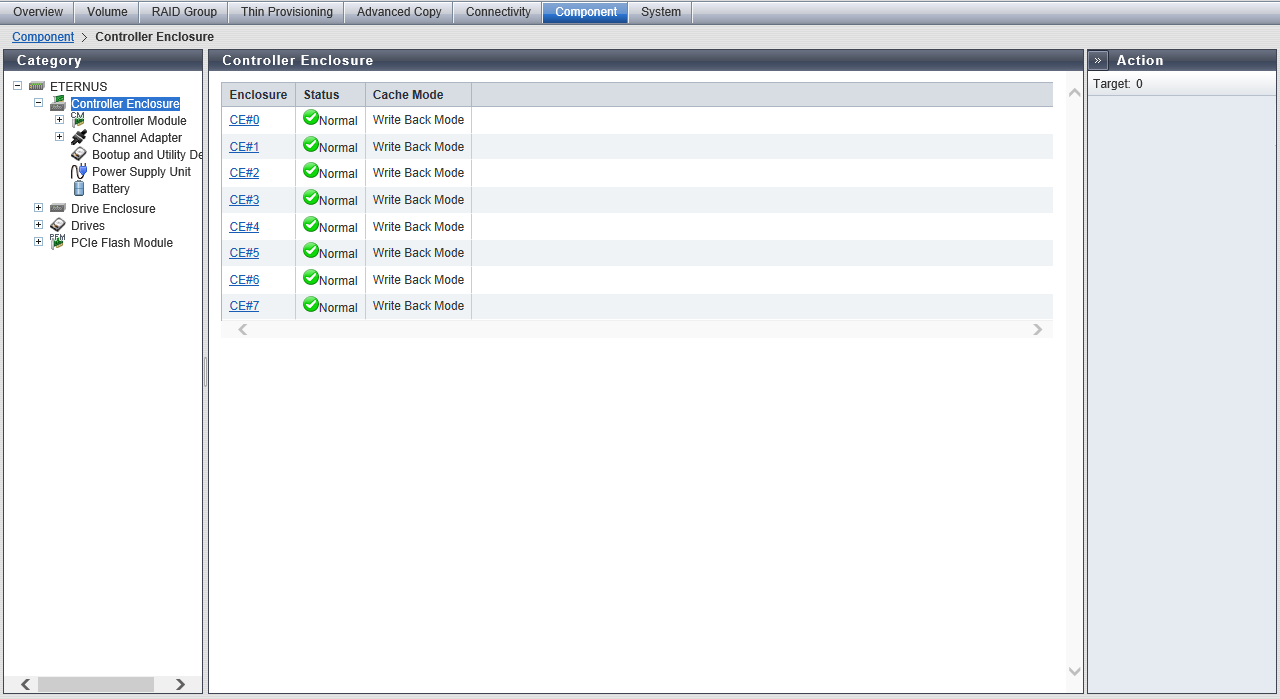This screenshot has width=1280, height=699.
Task: Switch to the RAID Group tab
Action: click(x=184, y=12)
